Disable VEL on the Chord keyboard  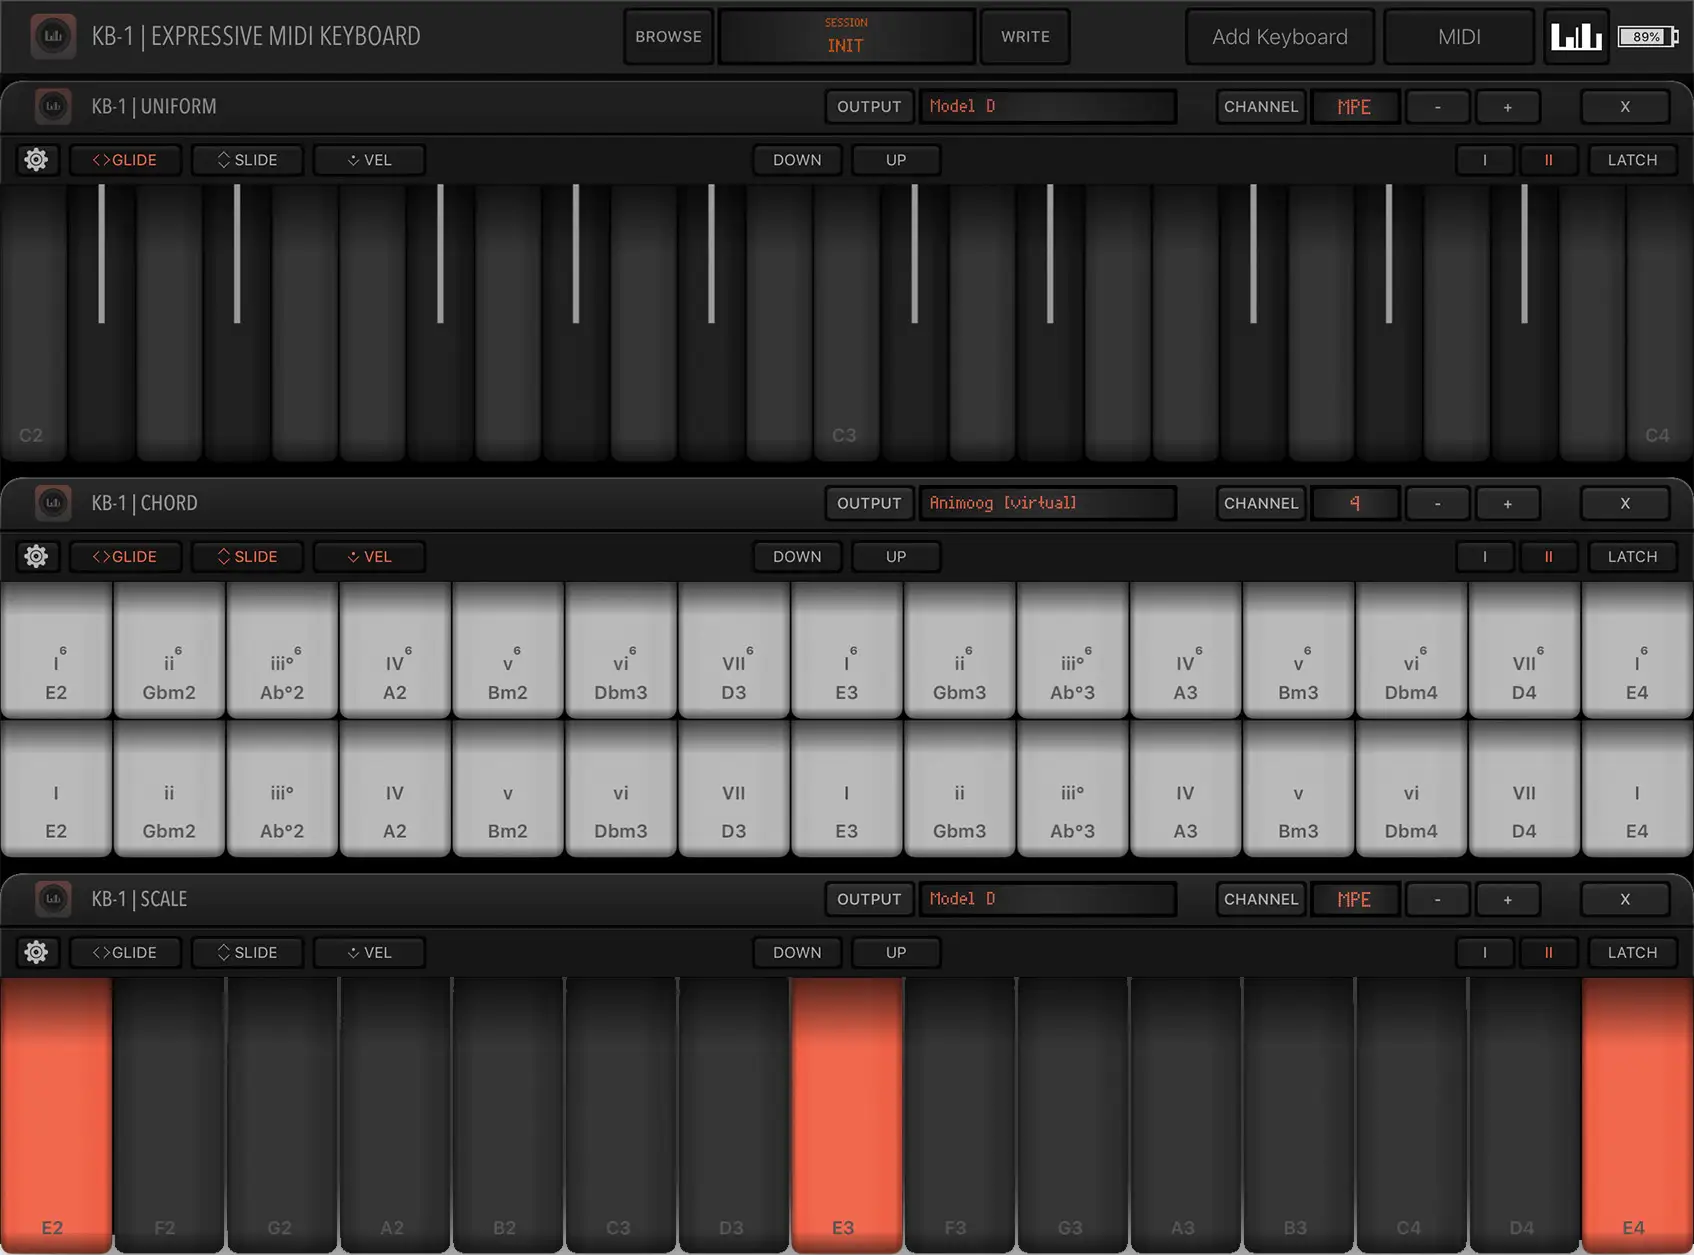click(x=369, y=557)
